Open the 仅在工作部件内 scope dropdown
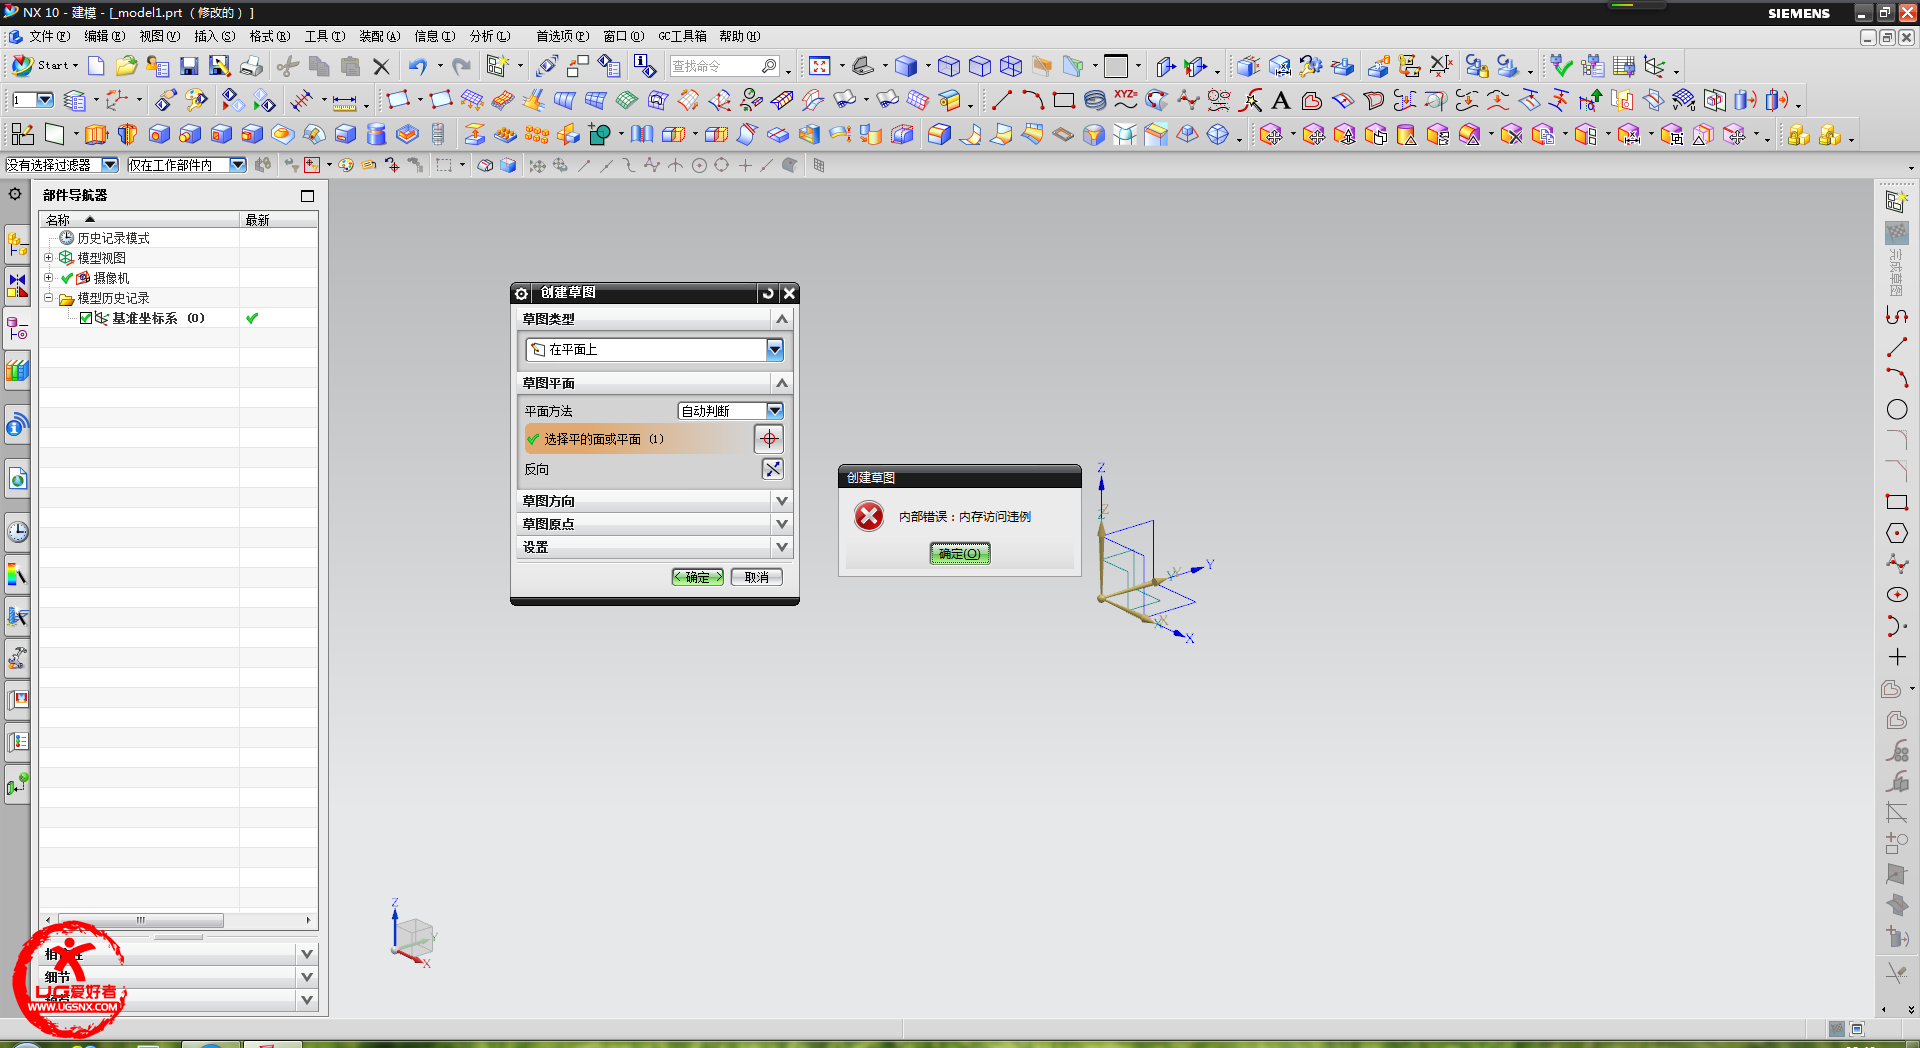1920x1048 pixels. [238, 165]
